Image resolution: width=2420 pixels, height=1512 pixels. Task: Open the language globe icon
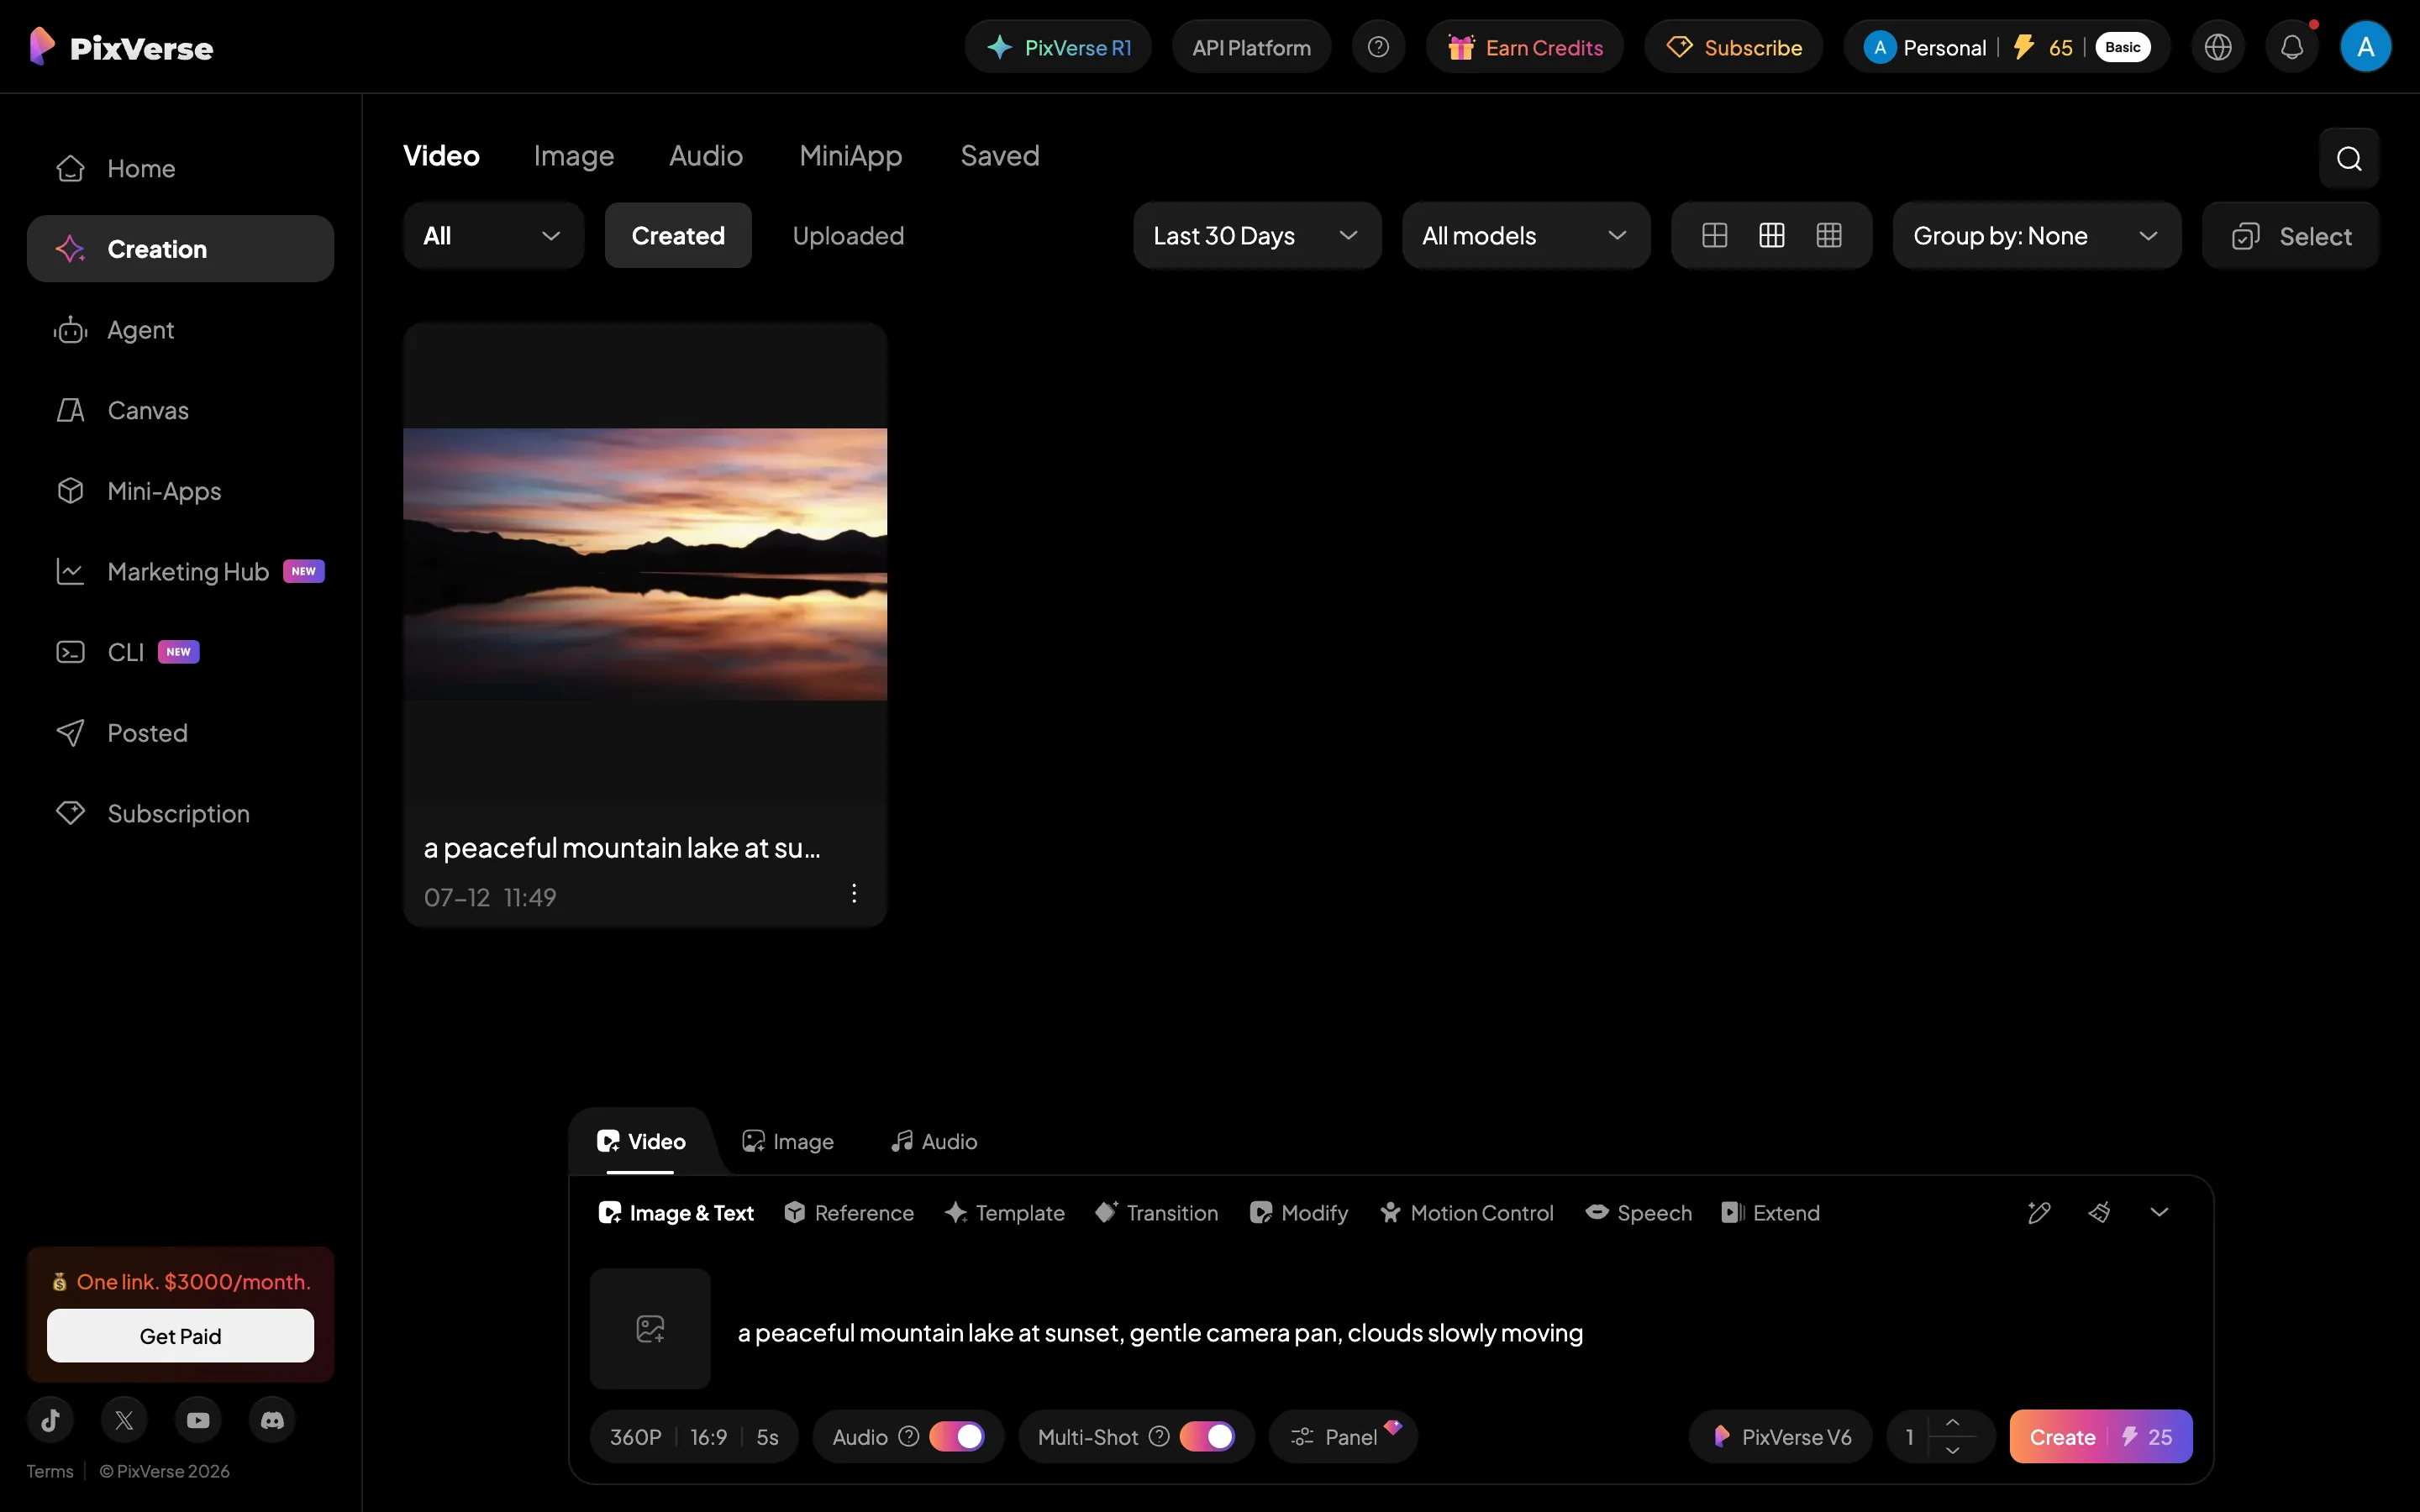pos(2218,47)
